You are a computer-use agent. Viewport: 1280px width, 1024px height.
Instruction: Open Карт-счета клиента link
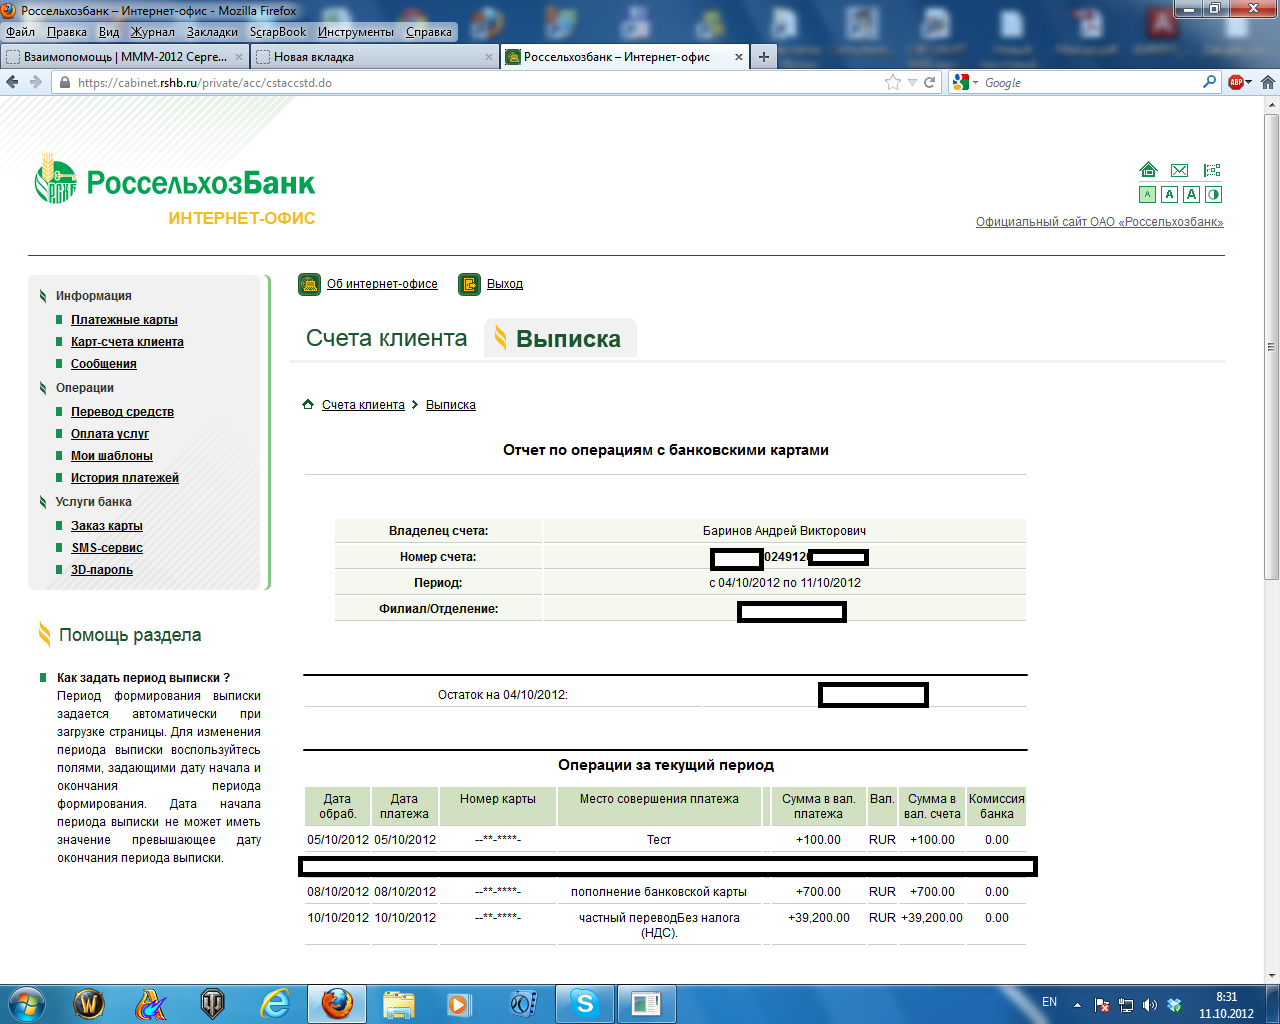click(x=127, y=342)
